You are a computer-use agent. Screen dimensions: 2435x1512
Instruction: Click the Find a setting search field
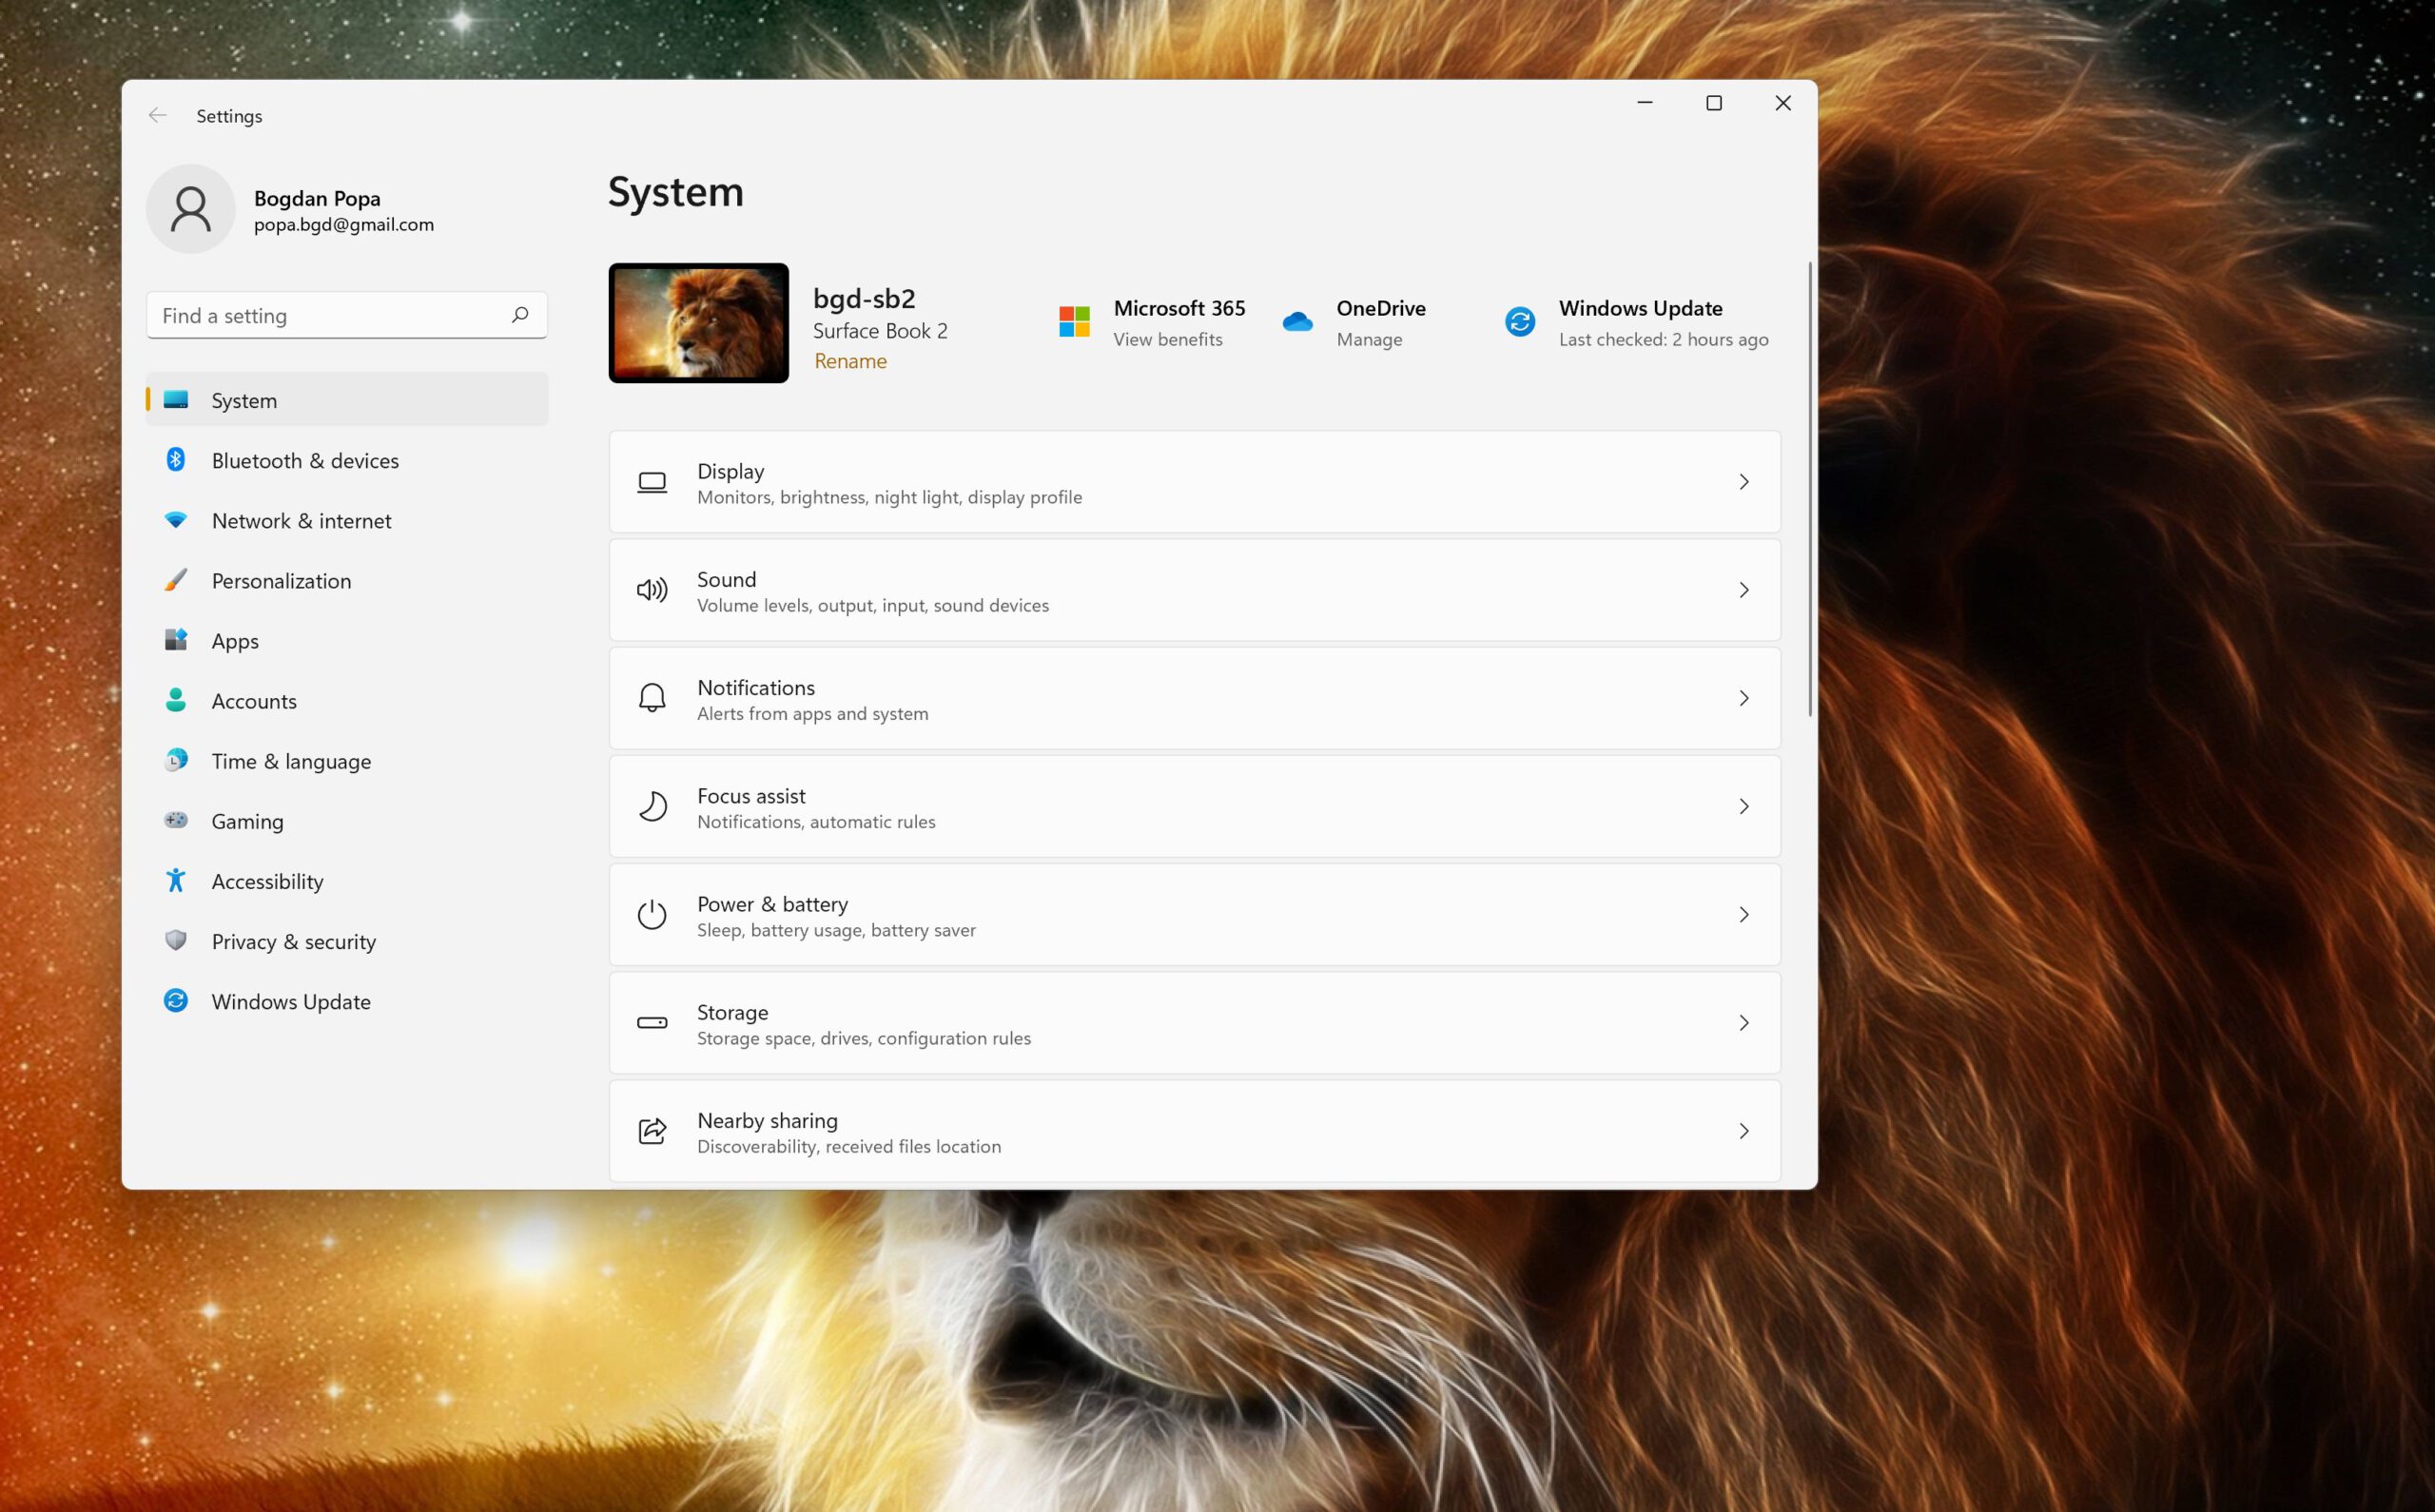(x=347, y=315)
